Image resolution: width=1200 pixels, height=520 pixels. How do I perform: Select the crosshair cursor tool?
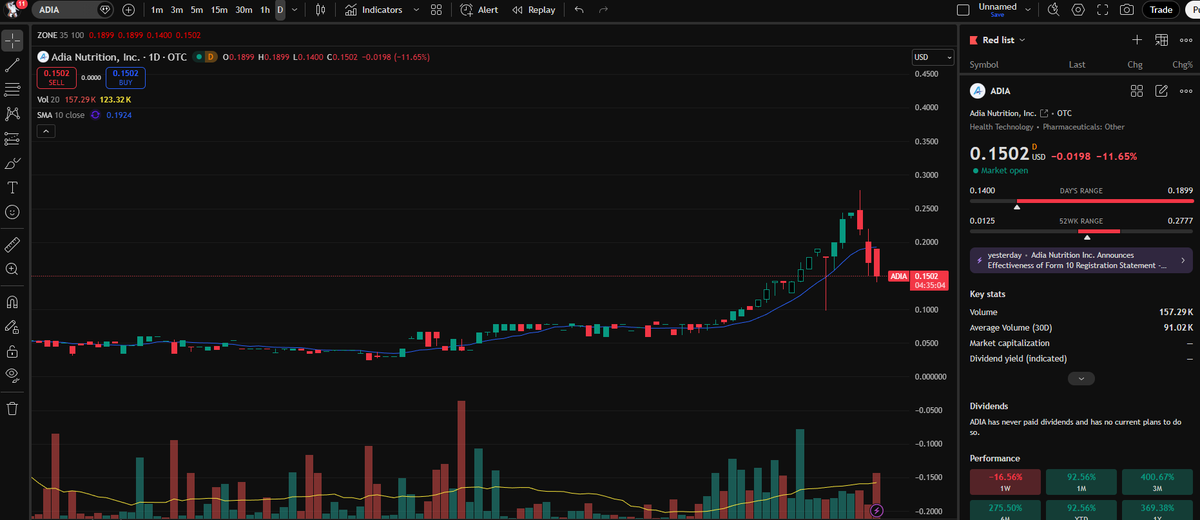pos(12,41)
